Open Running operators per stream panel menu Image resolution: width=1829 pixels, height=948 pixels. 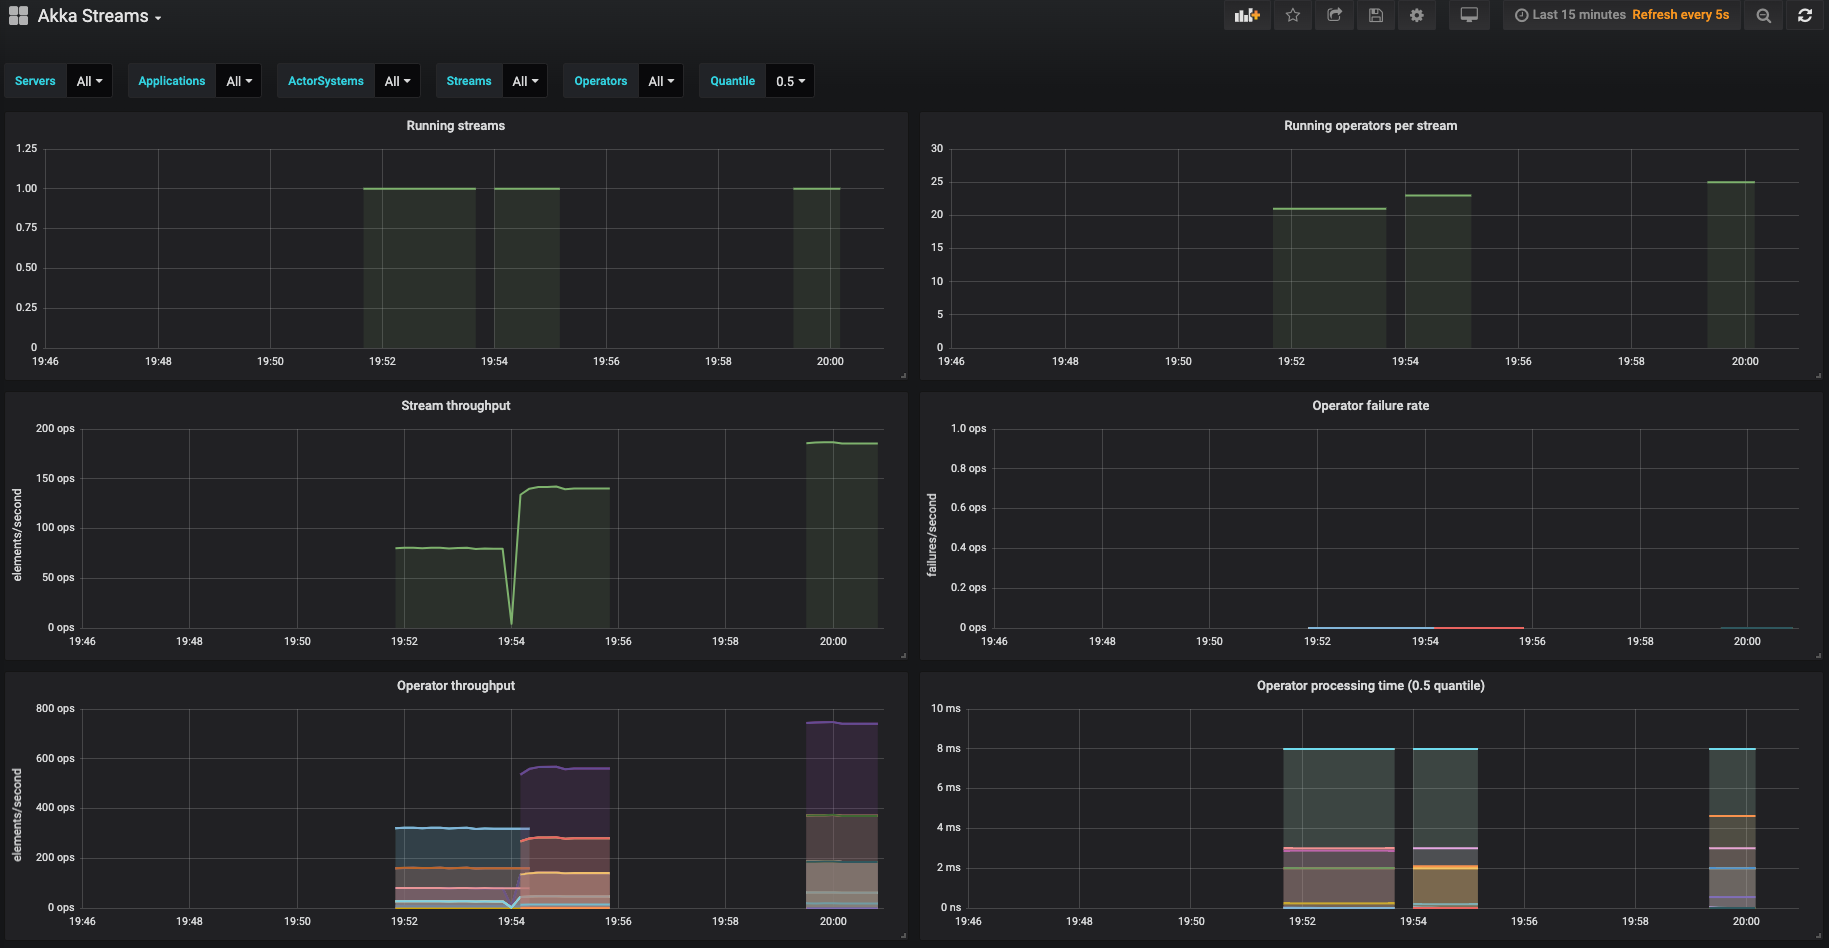tap(1370, 126)
